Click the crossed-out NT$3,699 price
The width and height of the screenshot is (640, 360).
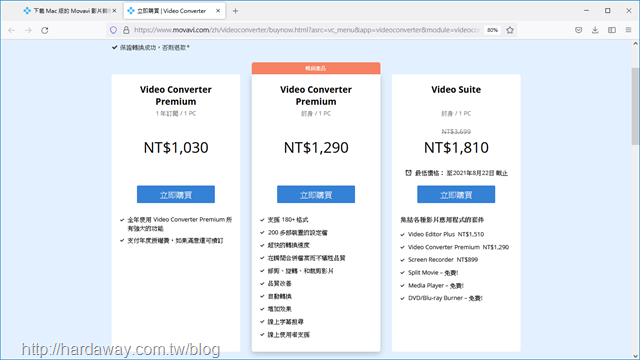tap(456, 131)
